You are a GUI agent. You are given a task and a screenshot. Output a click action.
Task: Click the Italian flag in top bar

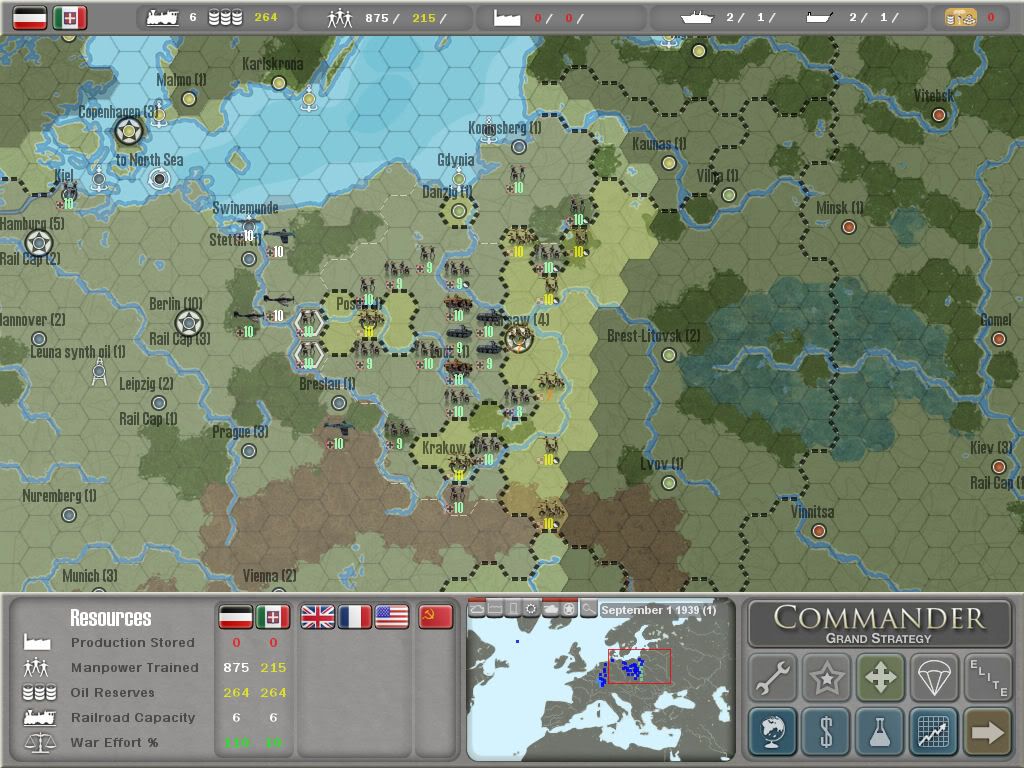click(x=70, y=18)
